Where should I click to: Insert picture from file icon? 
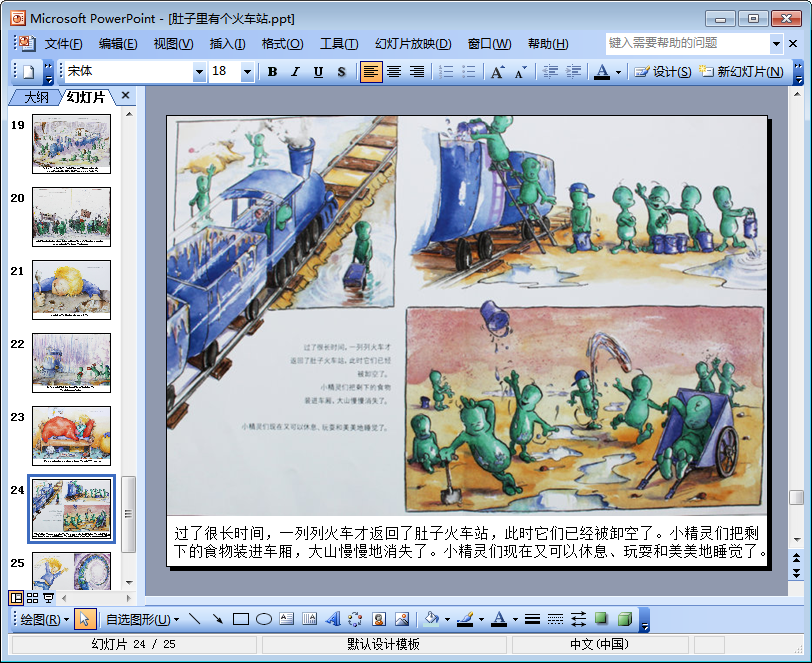click(x=402, y=619)
